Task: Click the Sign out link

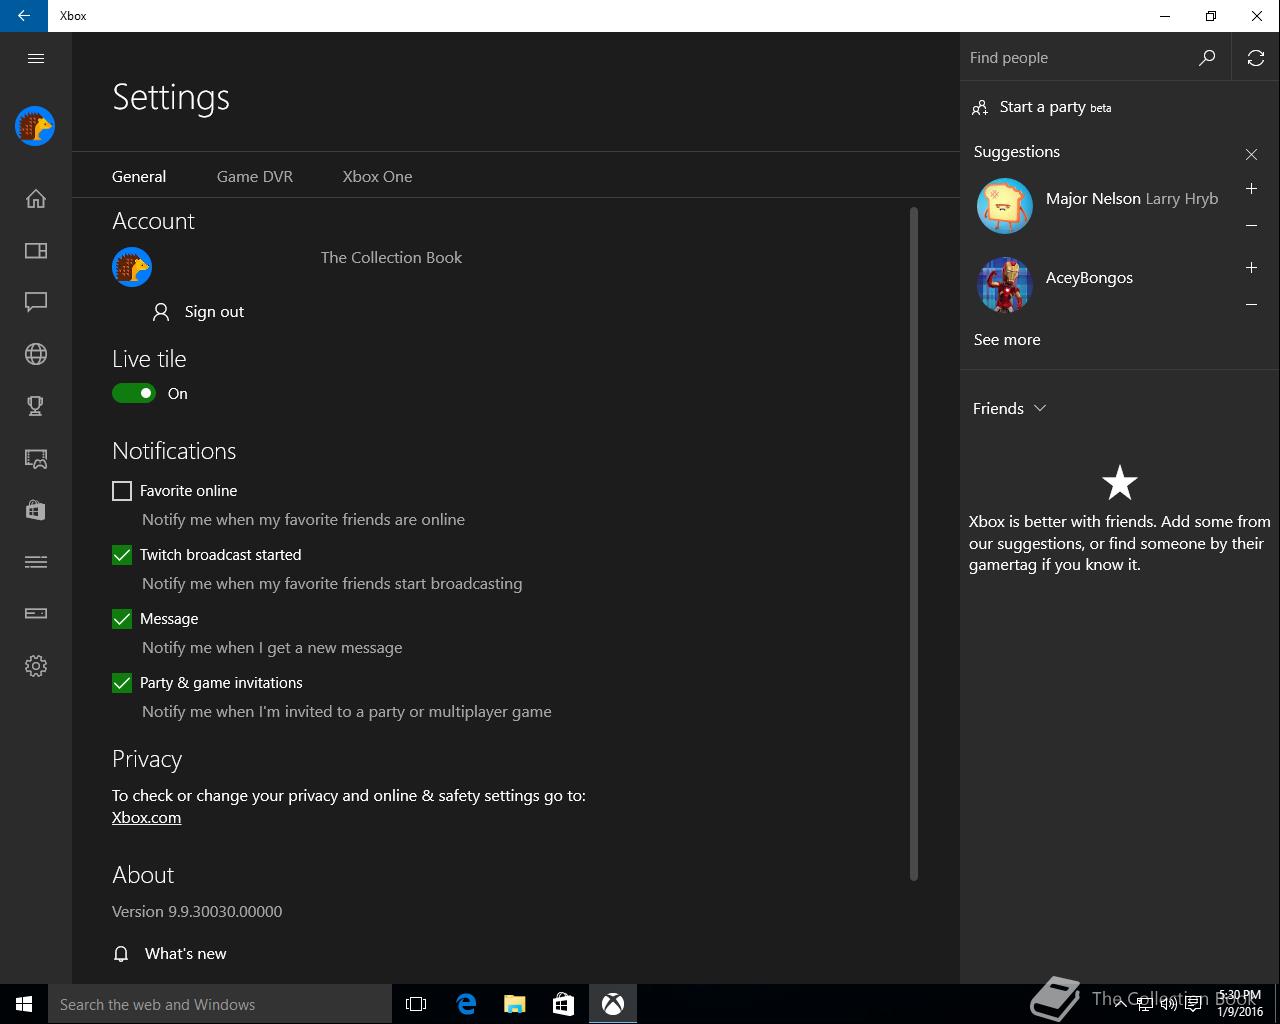Action: point(214,312)
